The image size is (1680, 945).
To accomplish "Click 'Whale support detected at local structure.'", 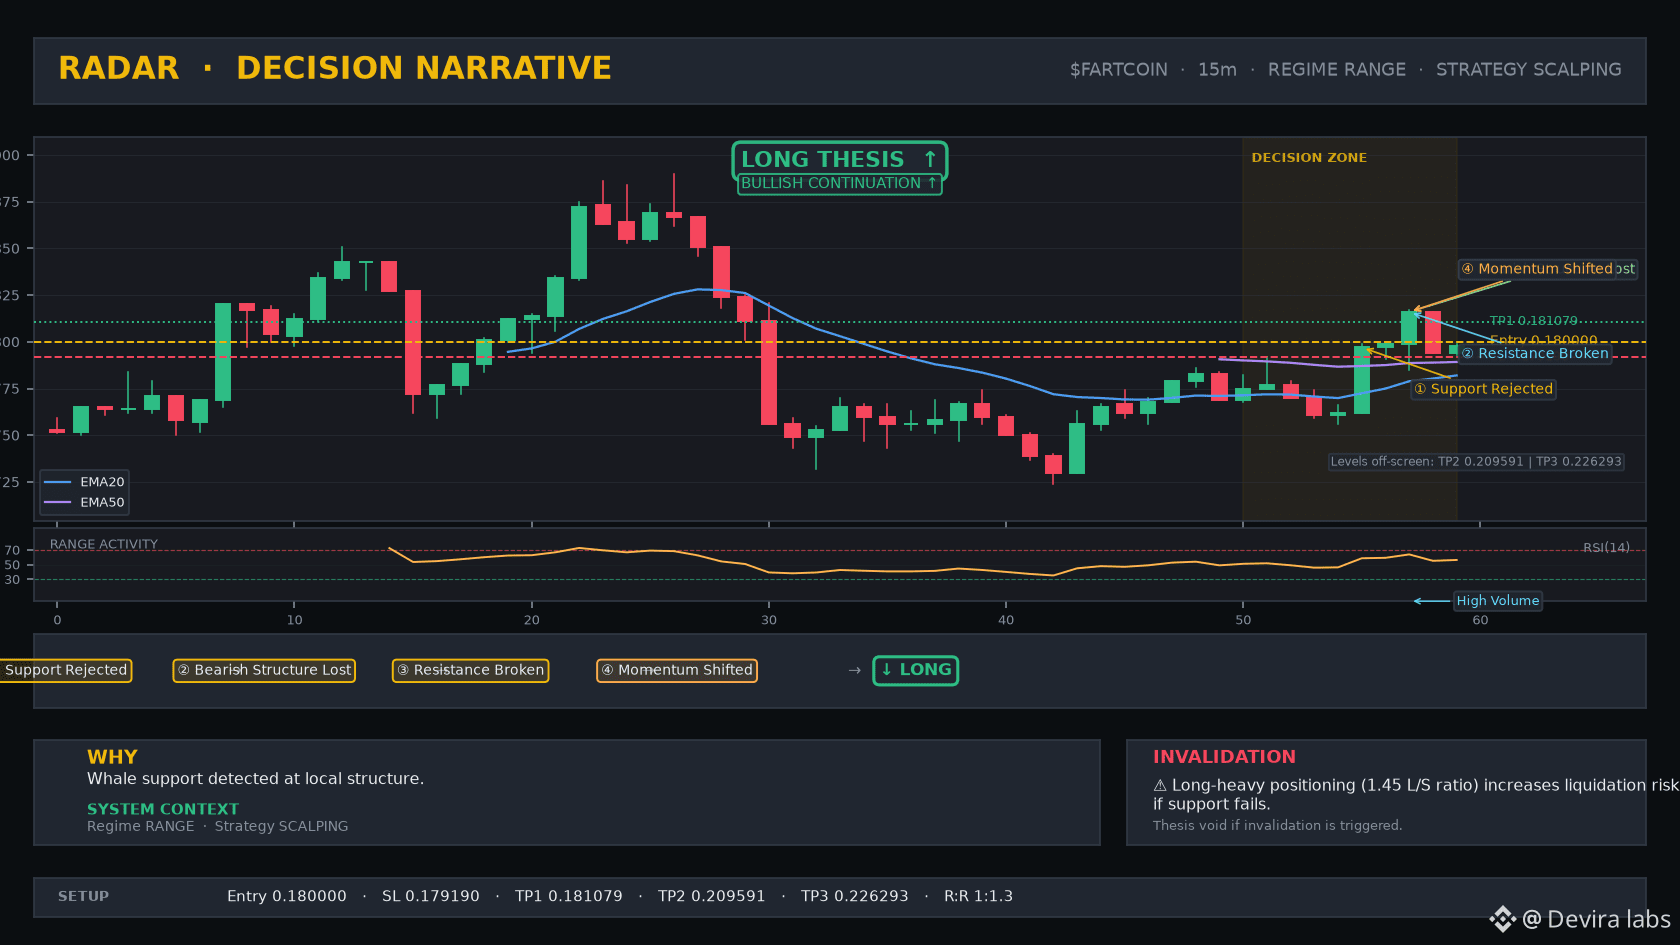I will tap(255, 779).
